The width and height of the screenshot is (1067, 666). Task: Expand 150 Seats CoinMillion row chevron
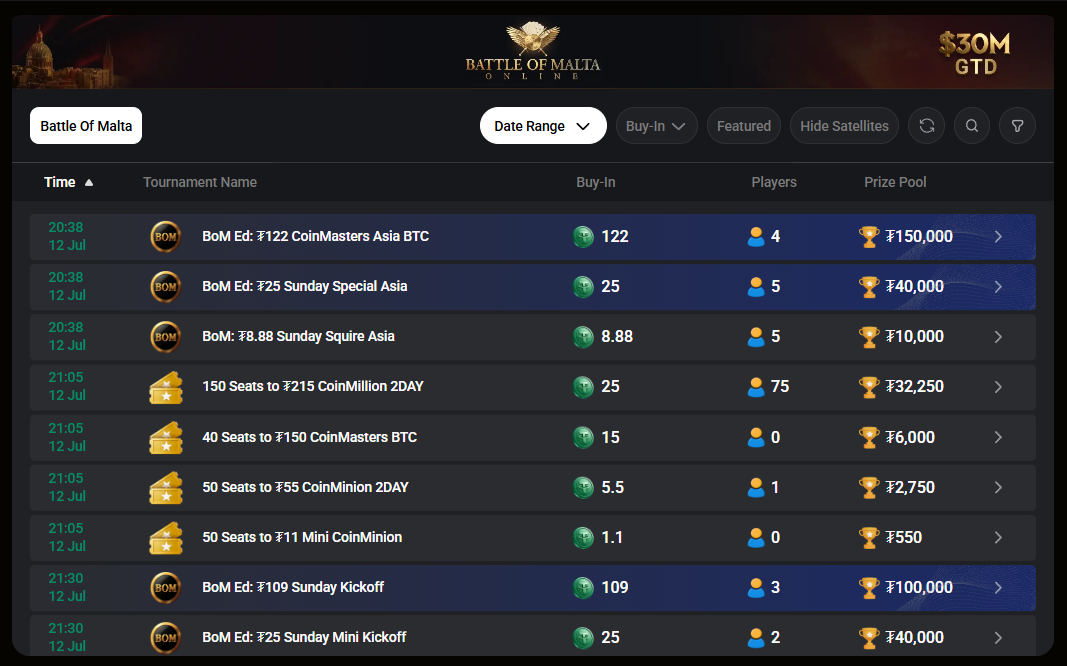(998, 387)
